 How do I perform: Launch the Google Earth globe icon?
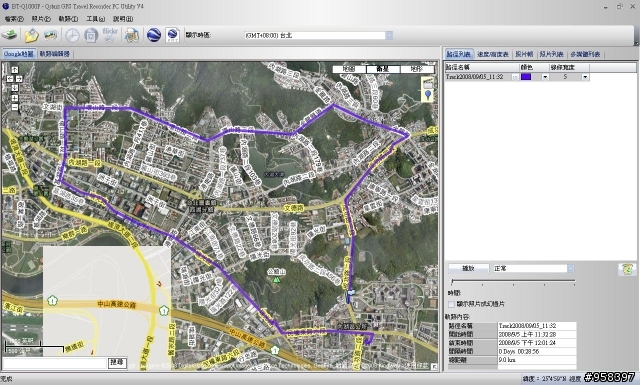154,35
